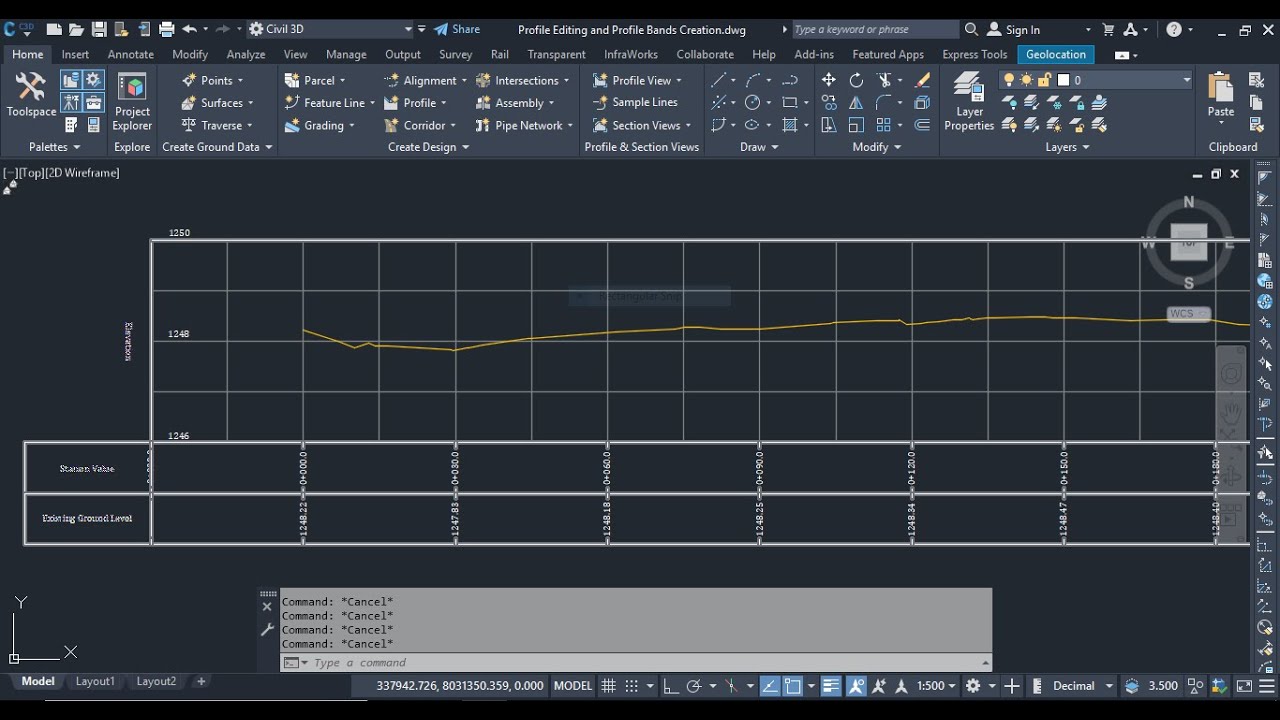
Task: Select the Rectangle draw tool
Action: (790, 102)
